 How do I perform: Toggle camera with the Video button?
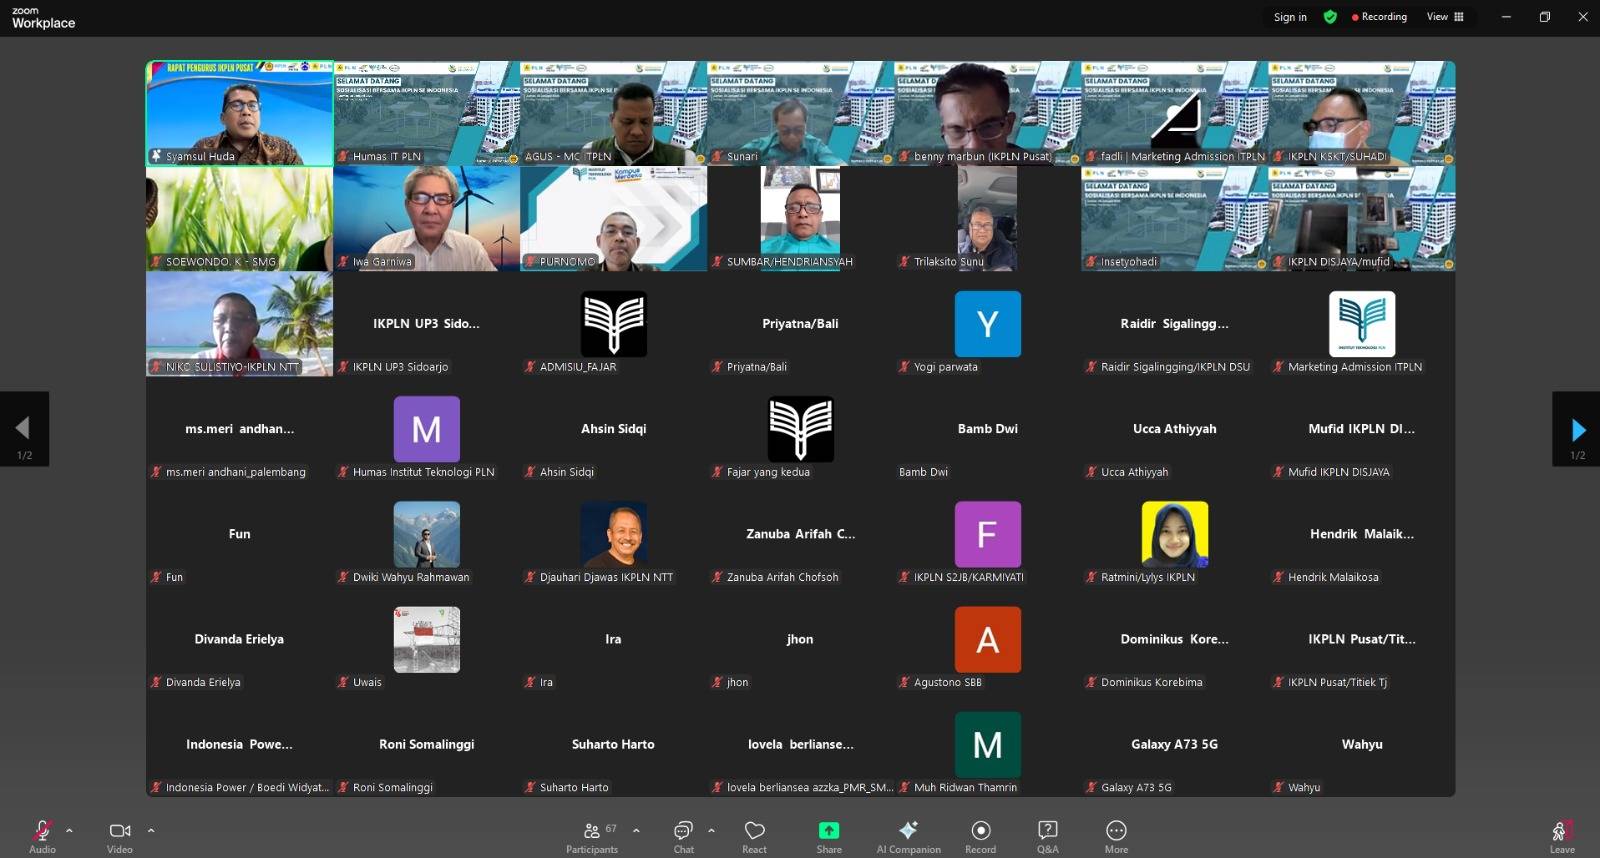(120, 836)
